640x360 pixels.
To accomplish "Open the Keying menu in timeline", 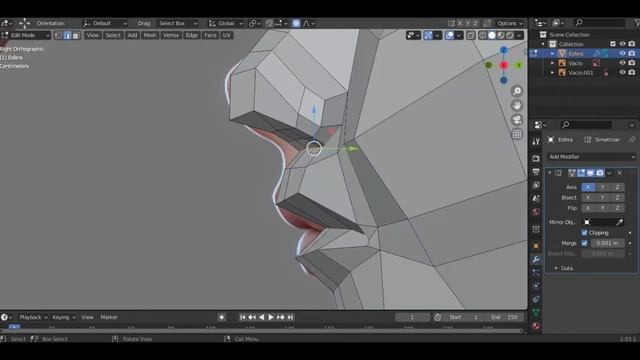I will coord(64,317).
